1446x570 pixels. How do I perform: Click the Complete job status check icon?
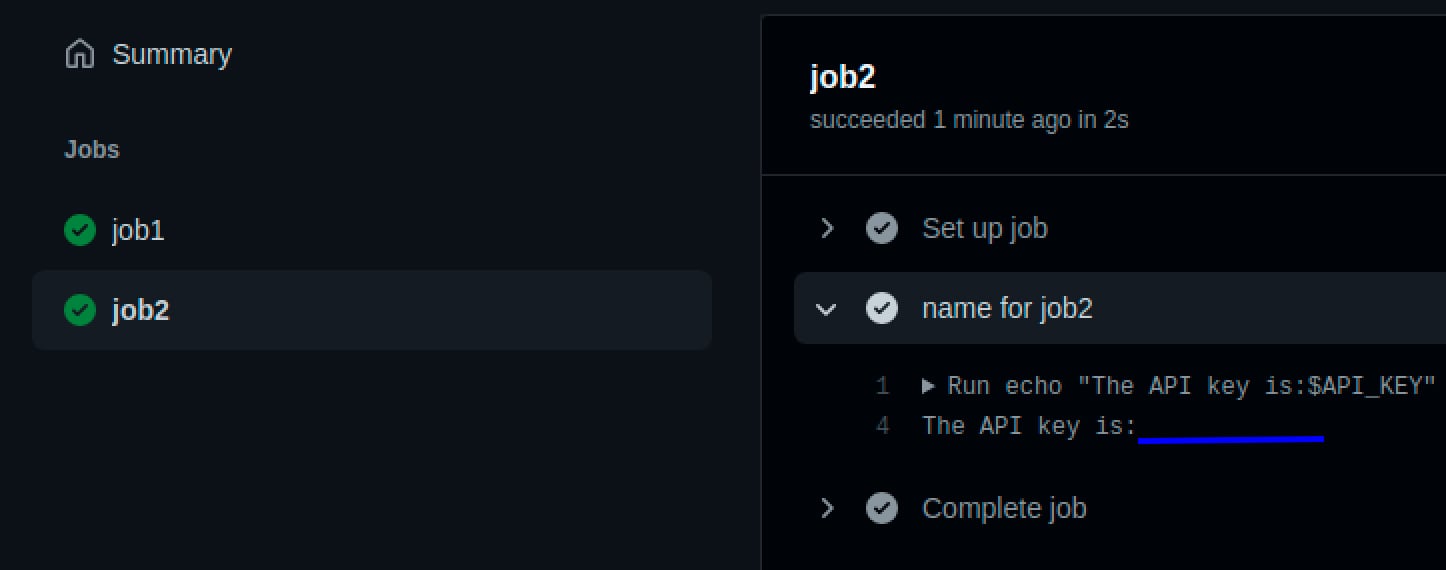pos(881,508)
